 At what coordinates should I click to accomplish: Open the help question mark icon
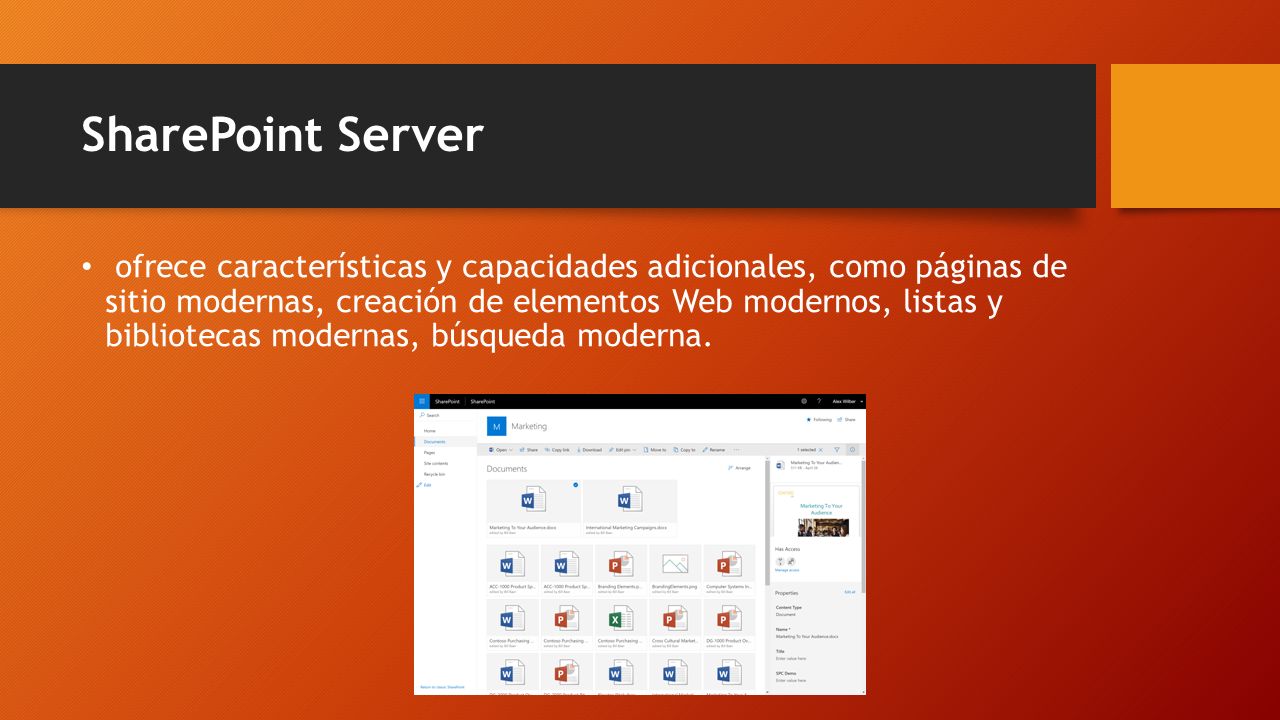(x=819, y=401)
